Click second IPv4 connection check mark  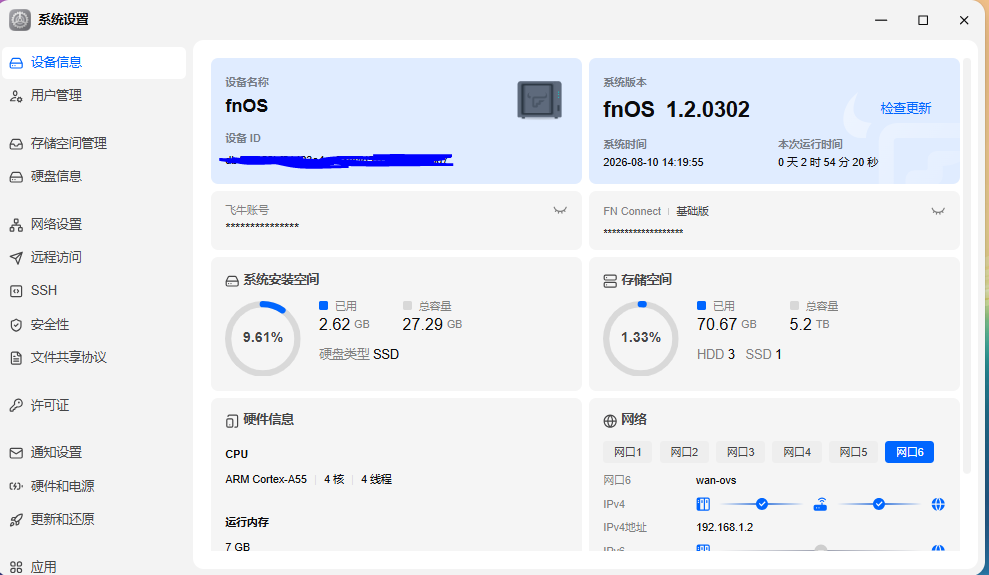(879, 504)
